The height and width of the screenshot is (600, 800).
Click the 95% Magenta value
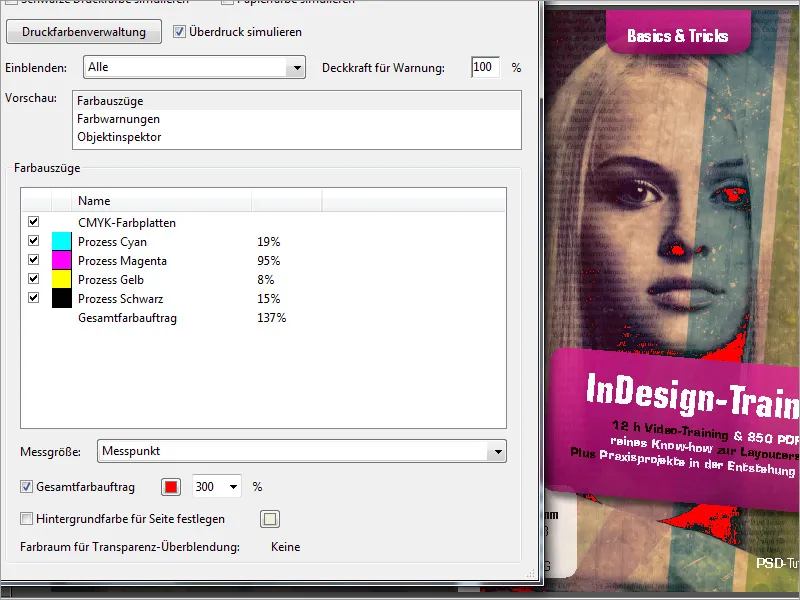[x=268, y=261]
